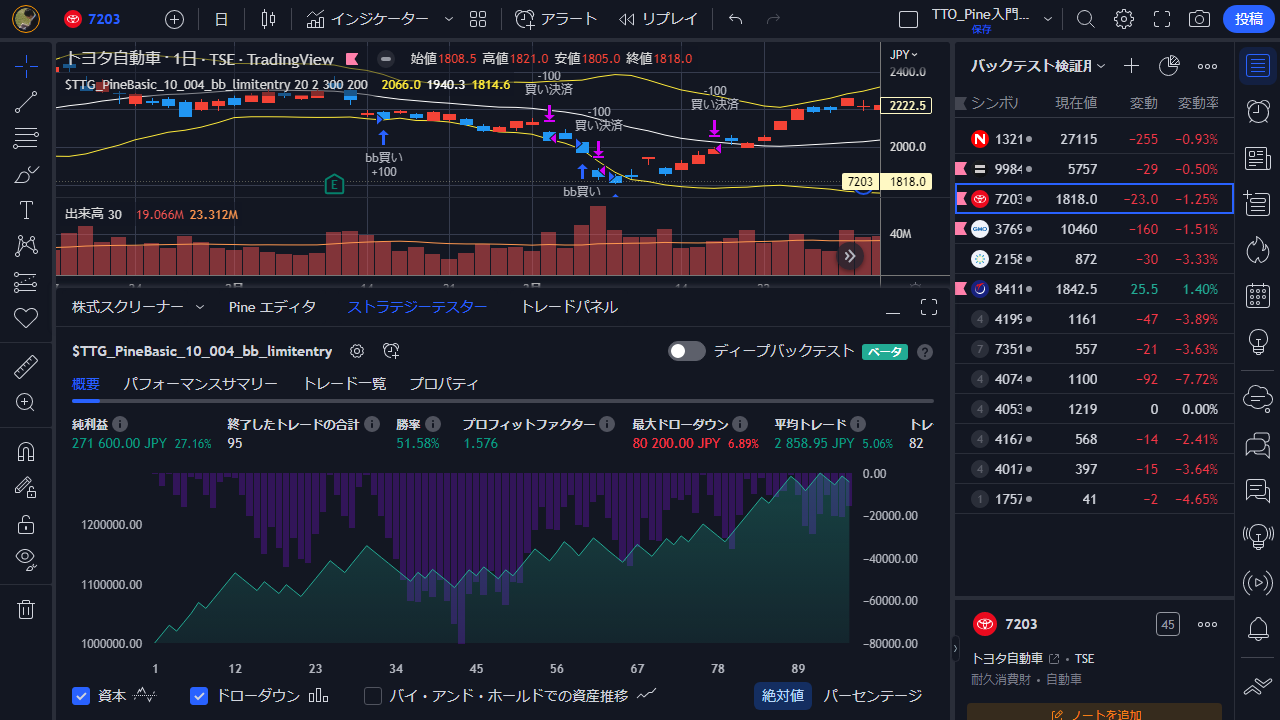
Task: Toggle magnet mode for drawings
Action: pyautogui.click(x=26, y=451)
